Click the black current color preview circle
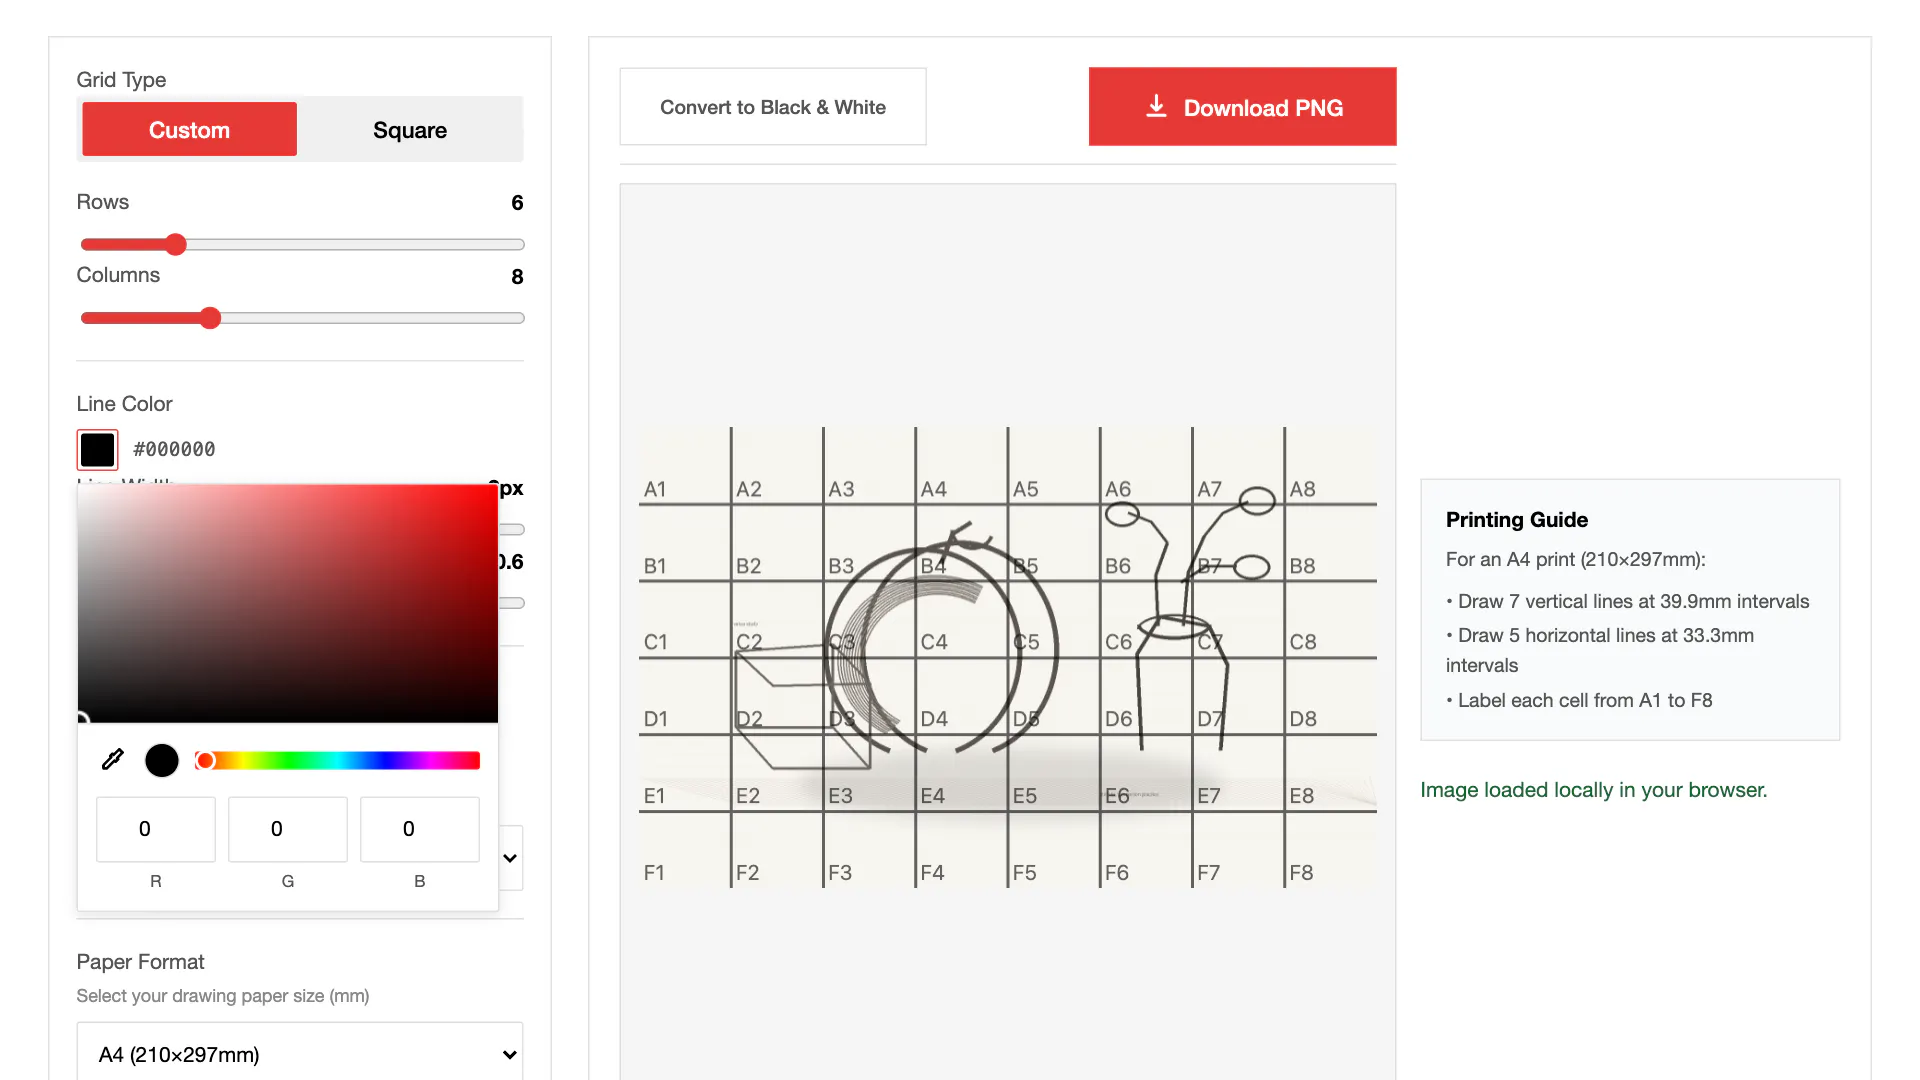Image resolution: width=1920 pixels, height=1080 pixels. [x=162, y=761]
